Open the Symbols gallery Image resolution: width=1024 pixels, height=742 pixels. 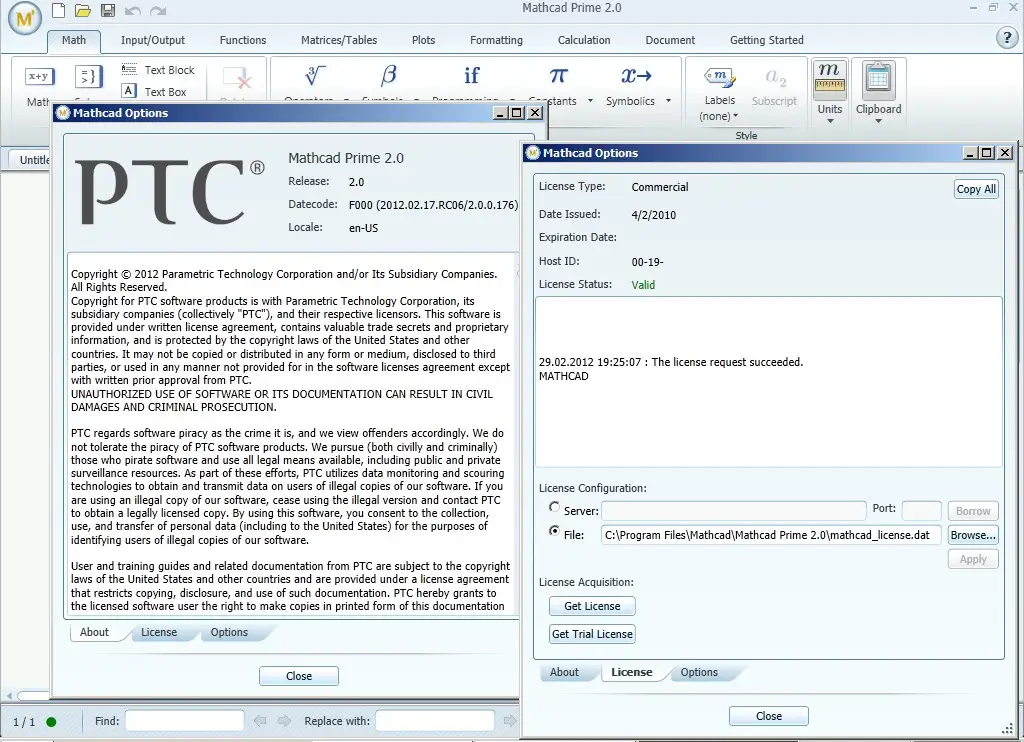[x=389, y=84]
